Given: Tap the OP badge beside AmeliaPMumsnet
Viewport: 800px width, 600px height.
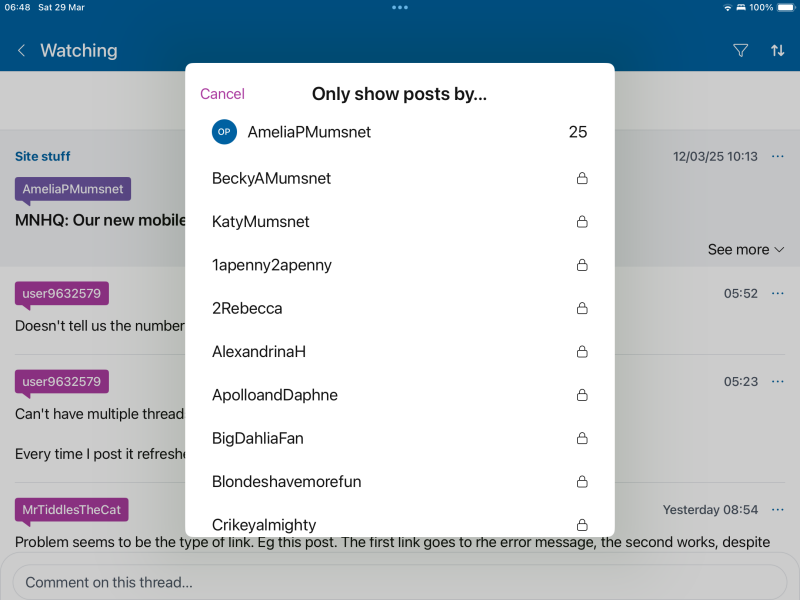Looking at the screenshot, I should 224,131.
